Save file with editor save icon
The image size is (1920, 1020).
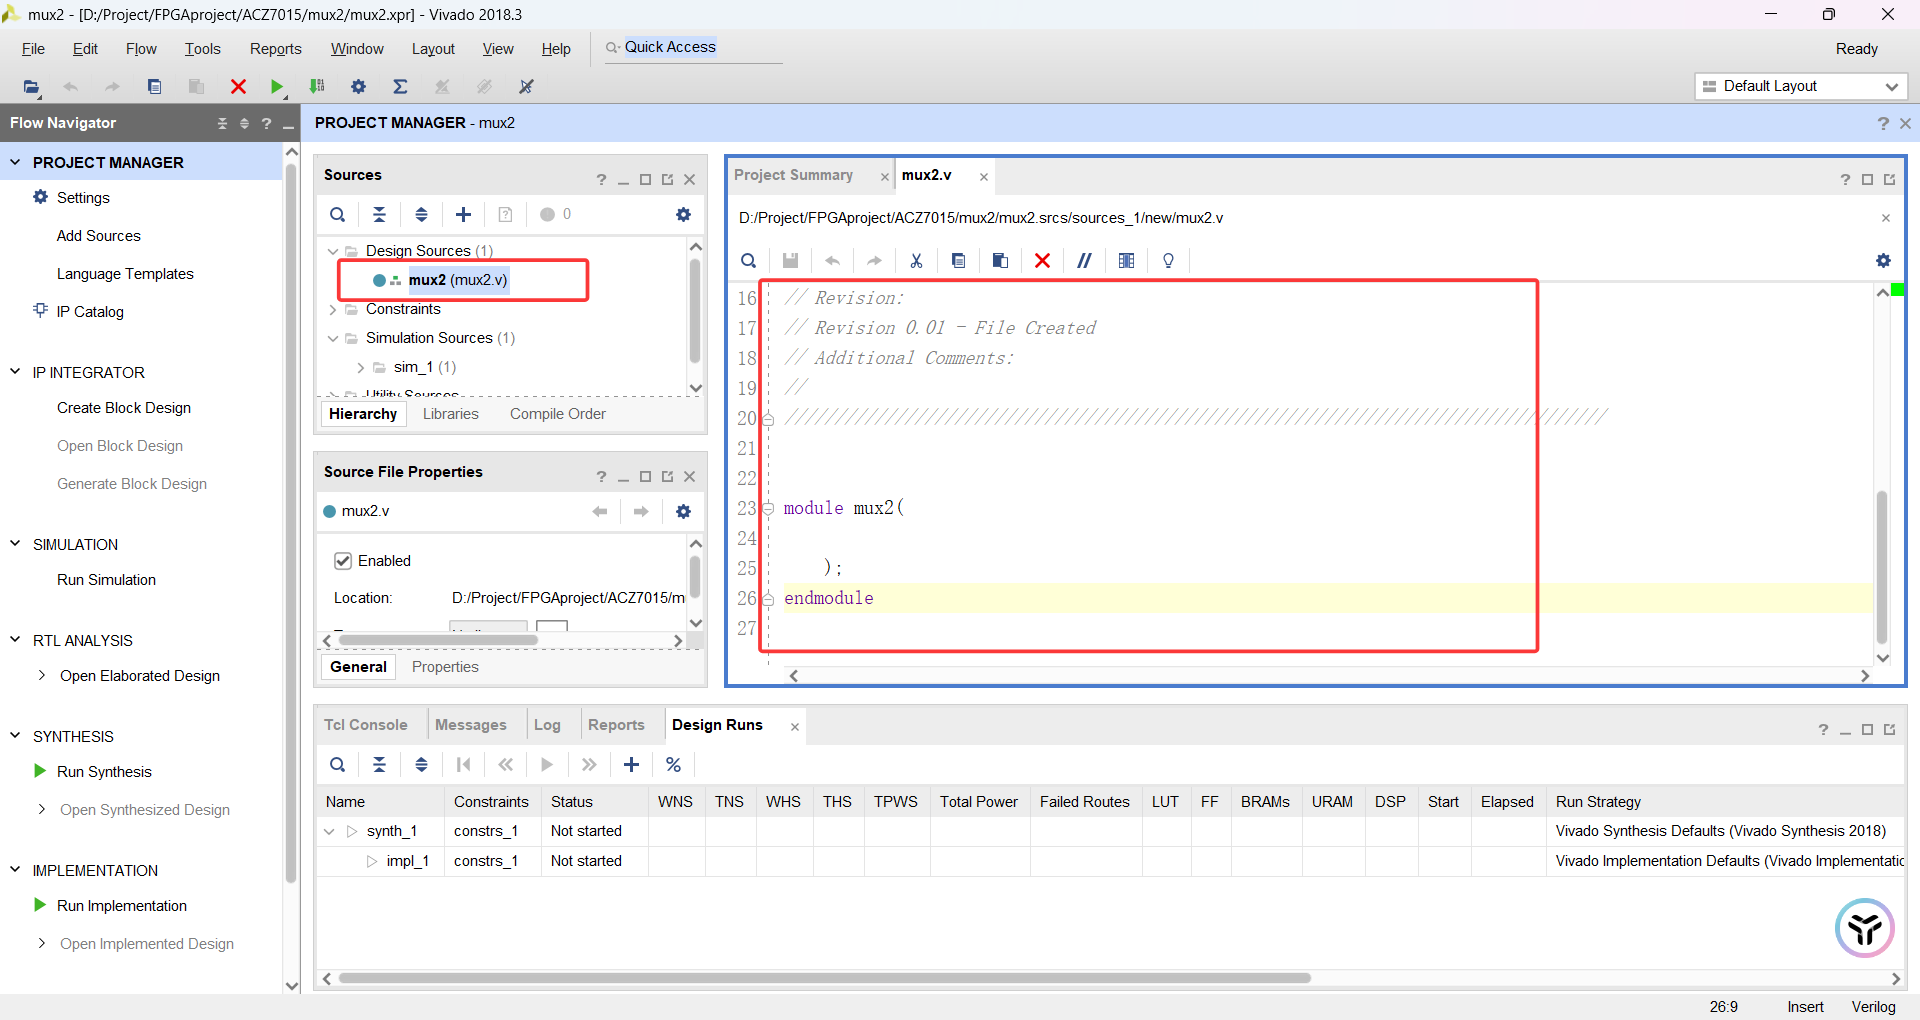[790, 261]
